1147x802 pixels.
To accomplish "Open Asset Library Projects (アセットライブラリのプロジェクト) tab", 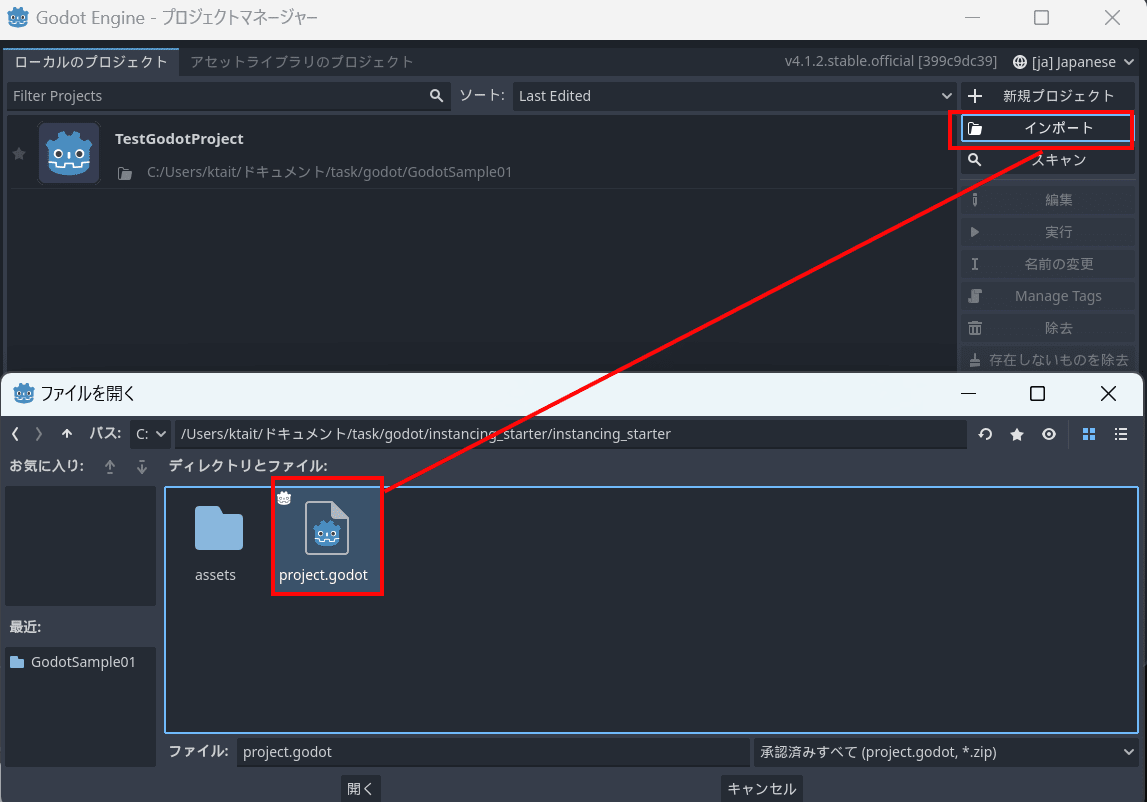I will [301, 62].
